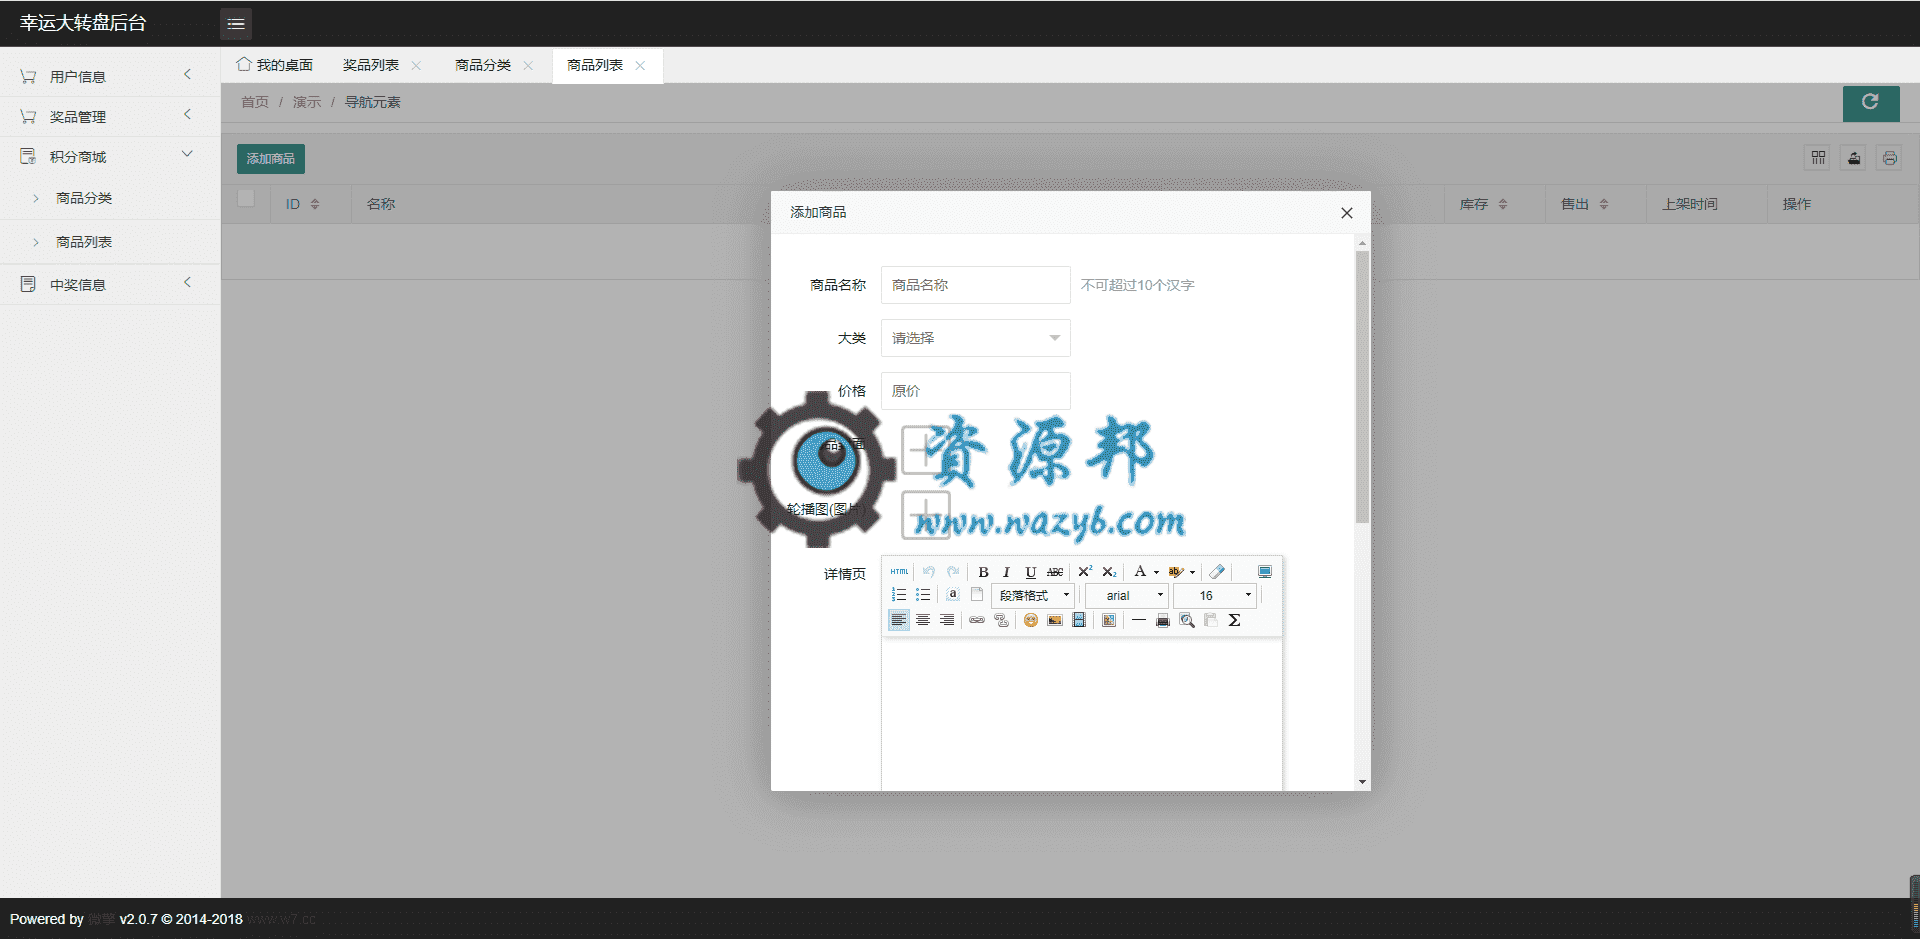Sort table by ID column

315,204
